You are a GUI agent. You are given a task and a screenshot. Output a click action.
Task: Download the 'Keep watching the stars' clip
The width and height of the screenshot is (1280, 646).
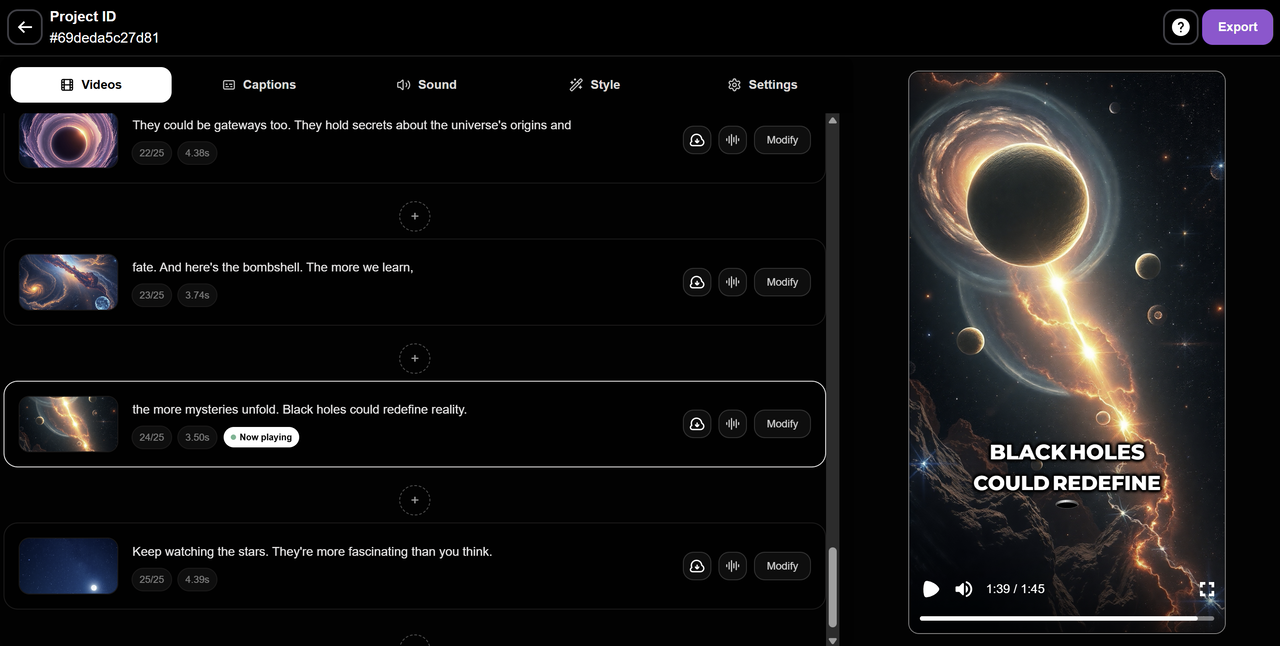[x=697, y=566]
